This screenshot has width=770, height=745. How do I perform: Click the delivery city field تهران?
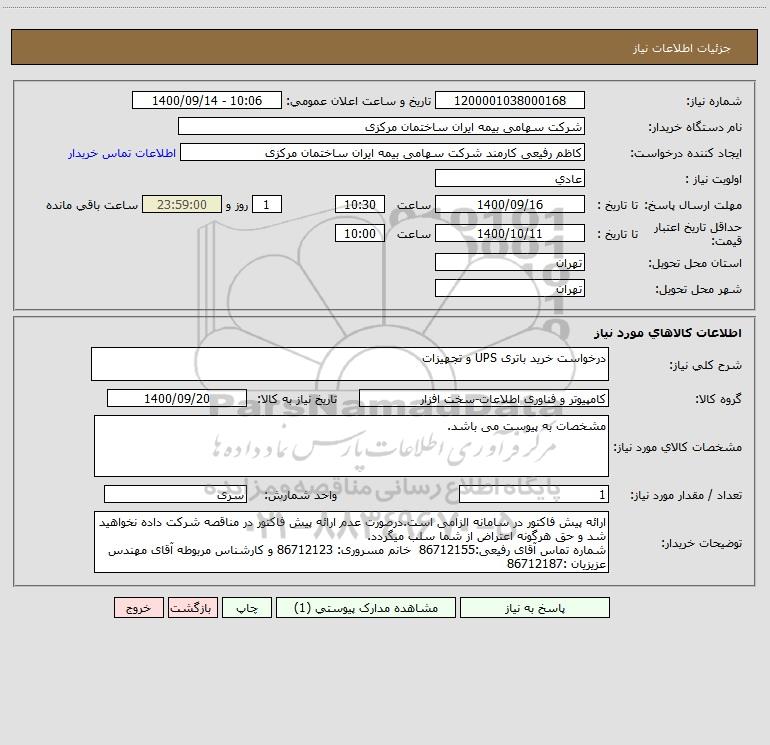pos(510,289)
